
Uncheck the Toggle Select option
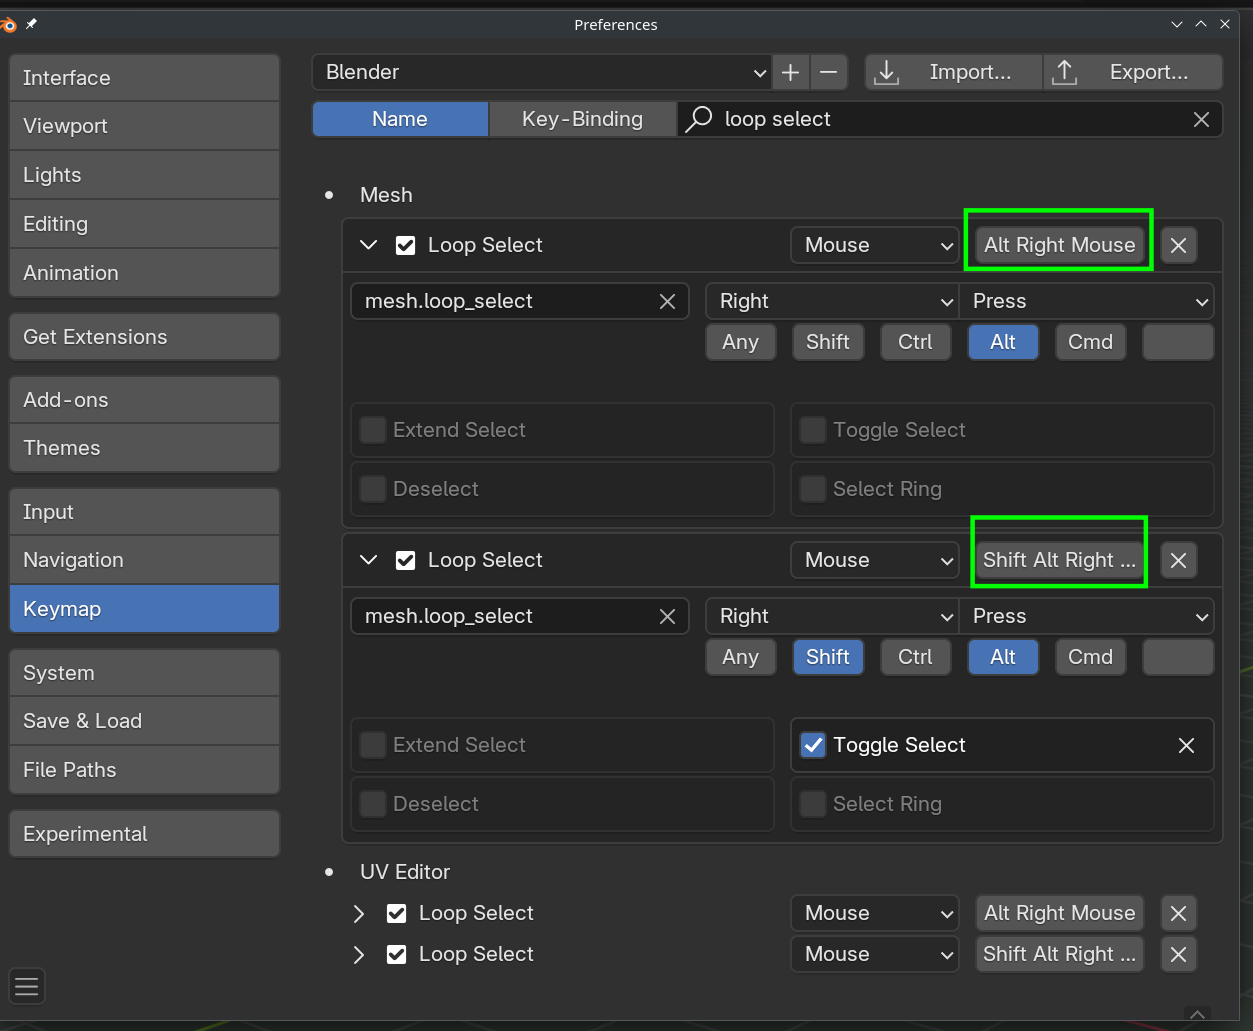tap(813, 745)
